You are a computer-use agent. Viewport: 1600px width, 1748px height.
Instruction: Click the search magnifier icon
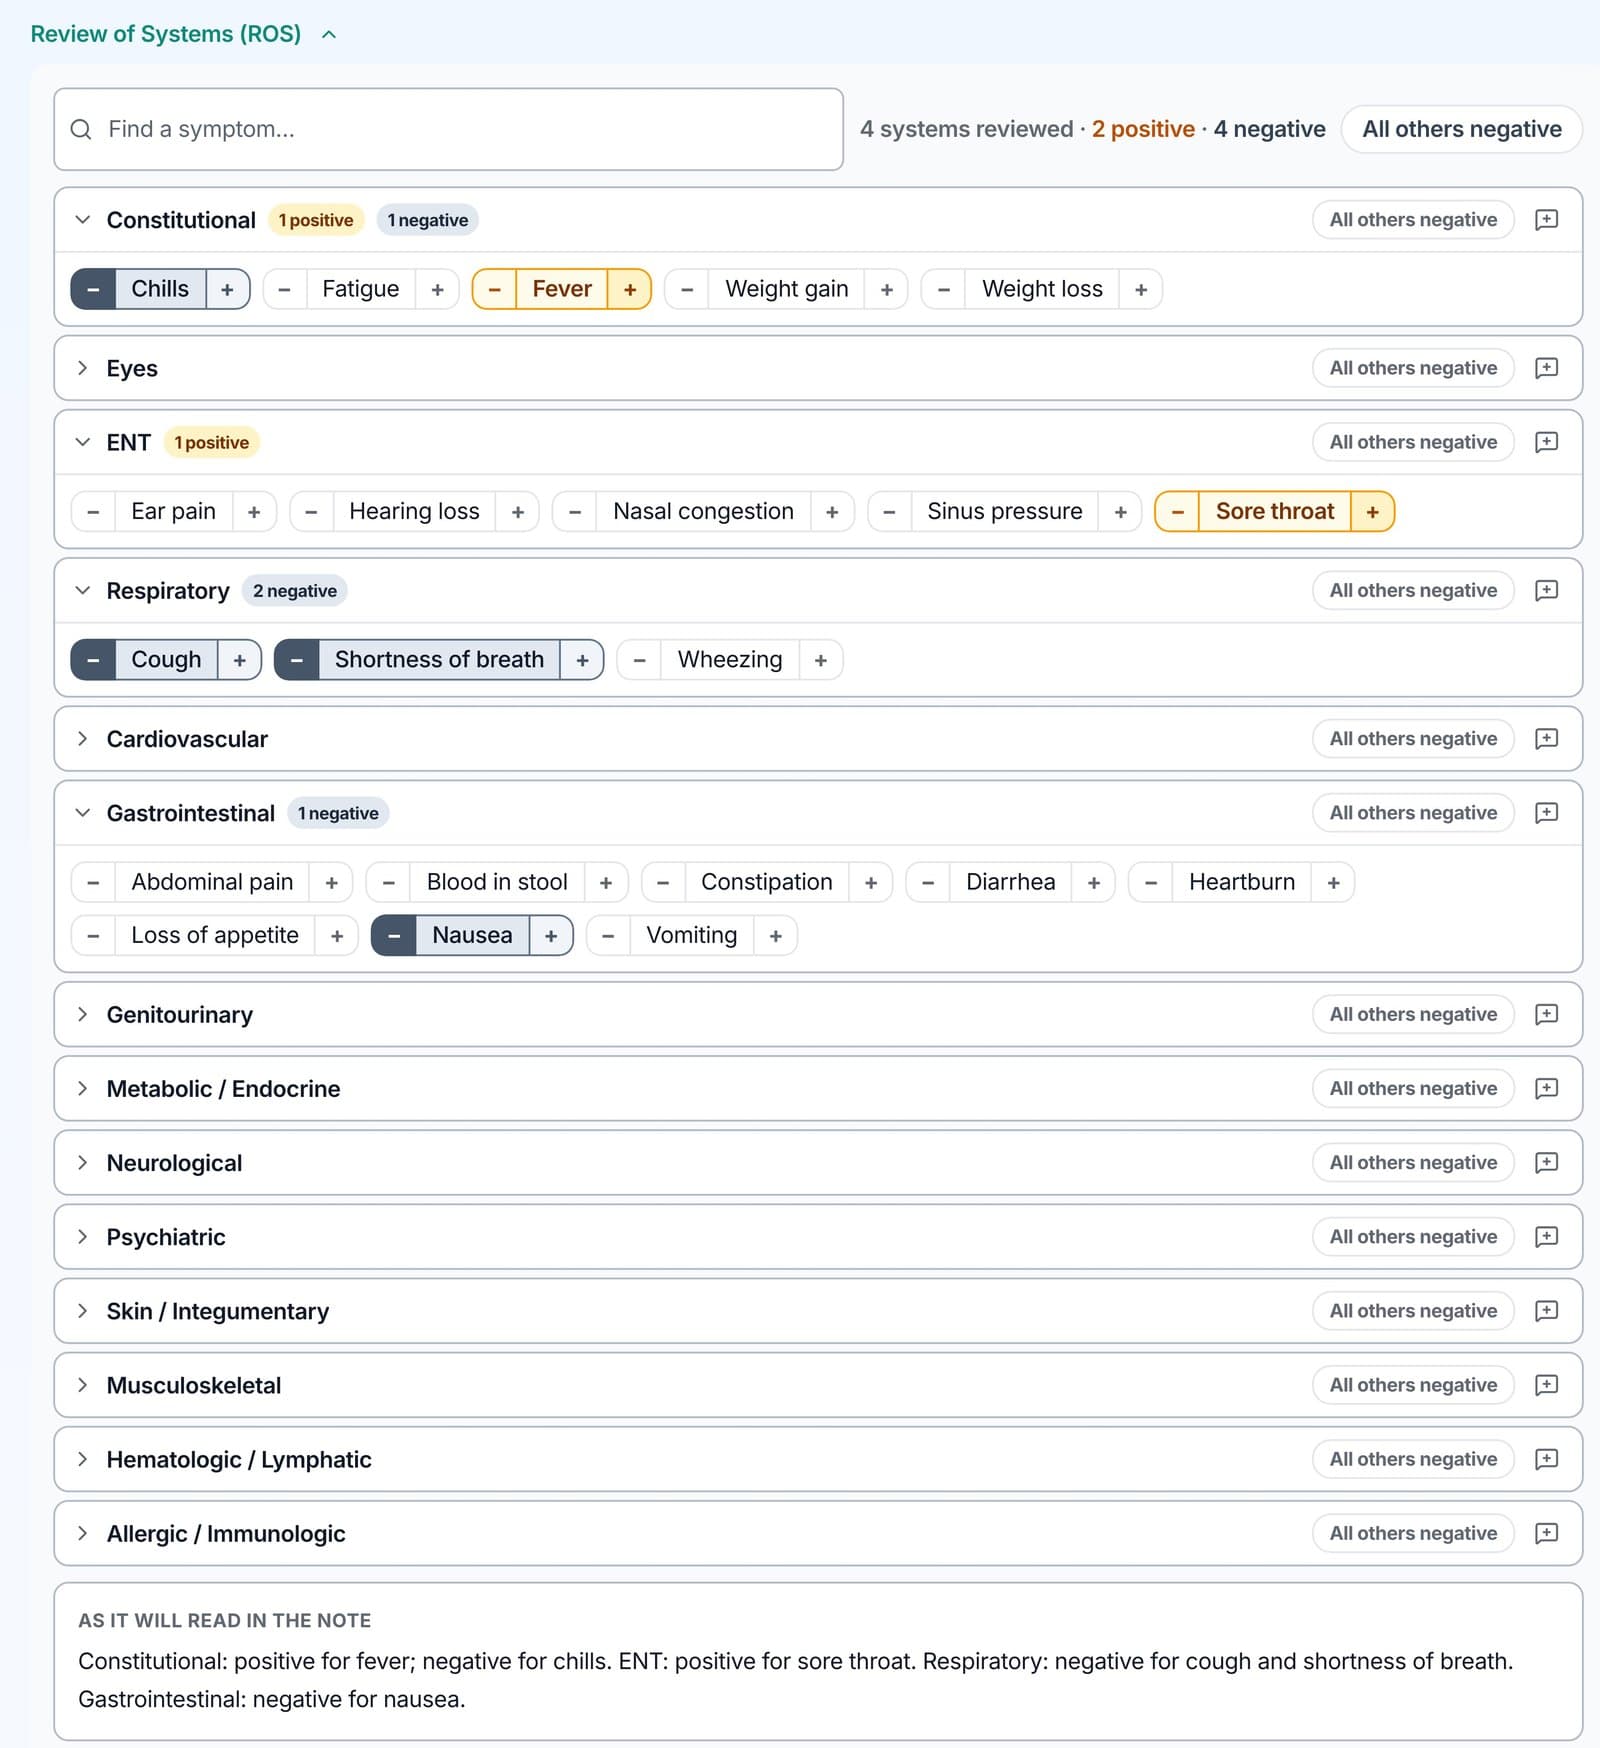pos(81,129)
